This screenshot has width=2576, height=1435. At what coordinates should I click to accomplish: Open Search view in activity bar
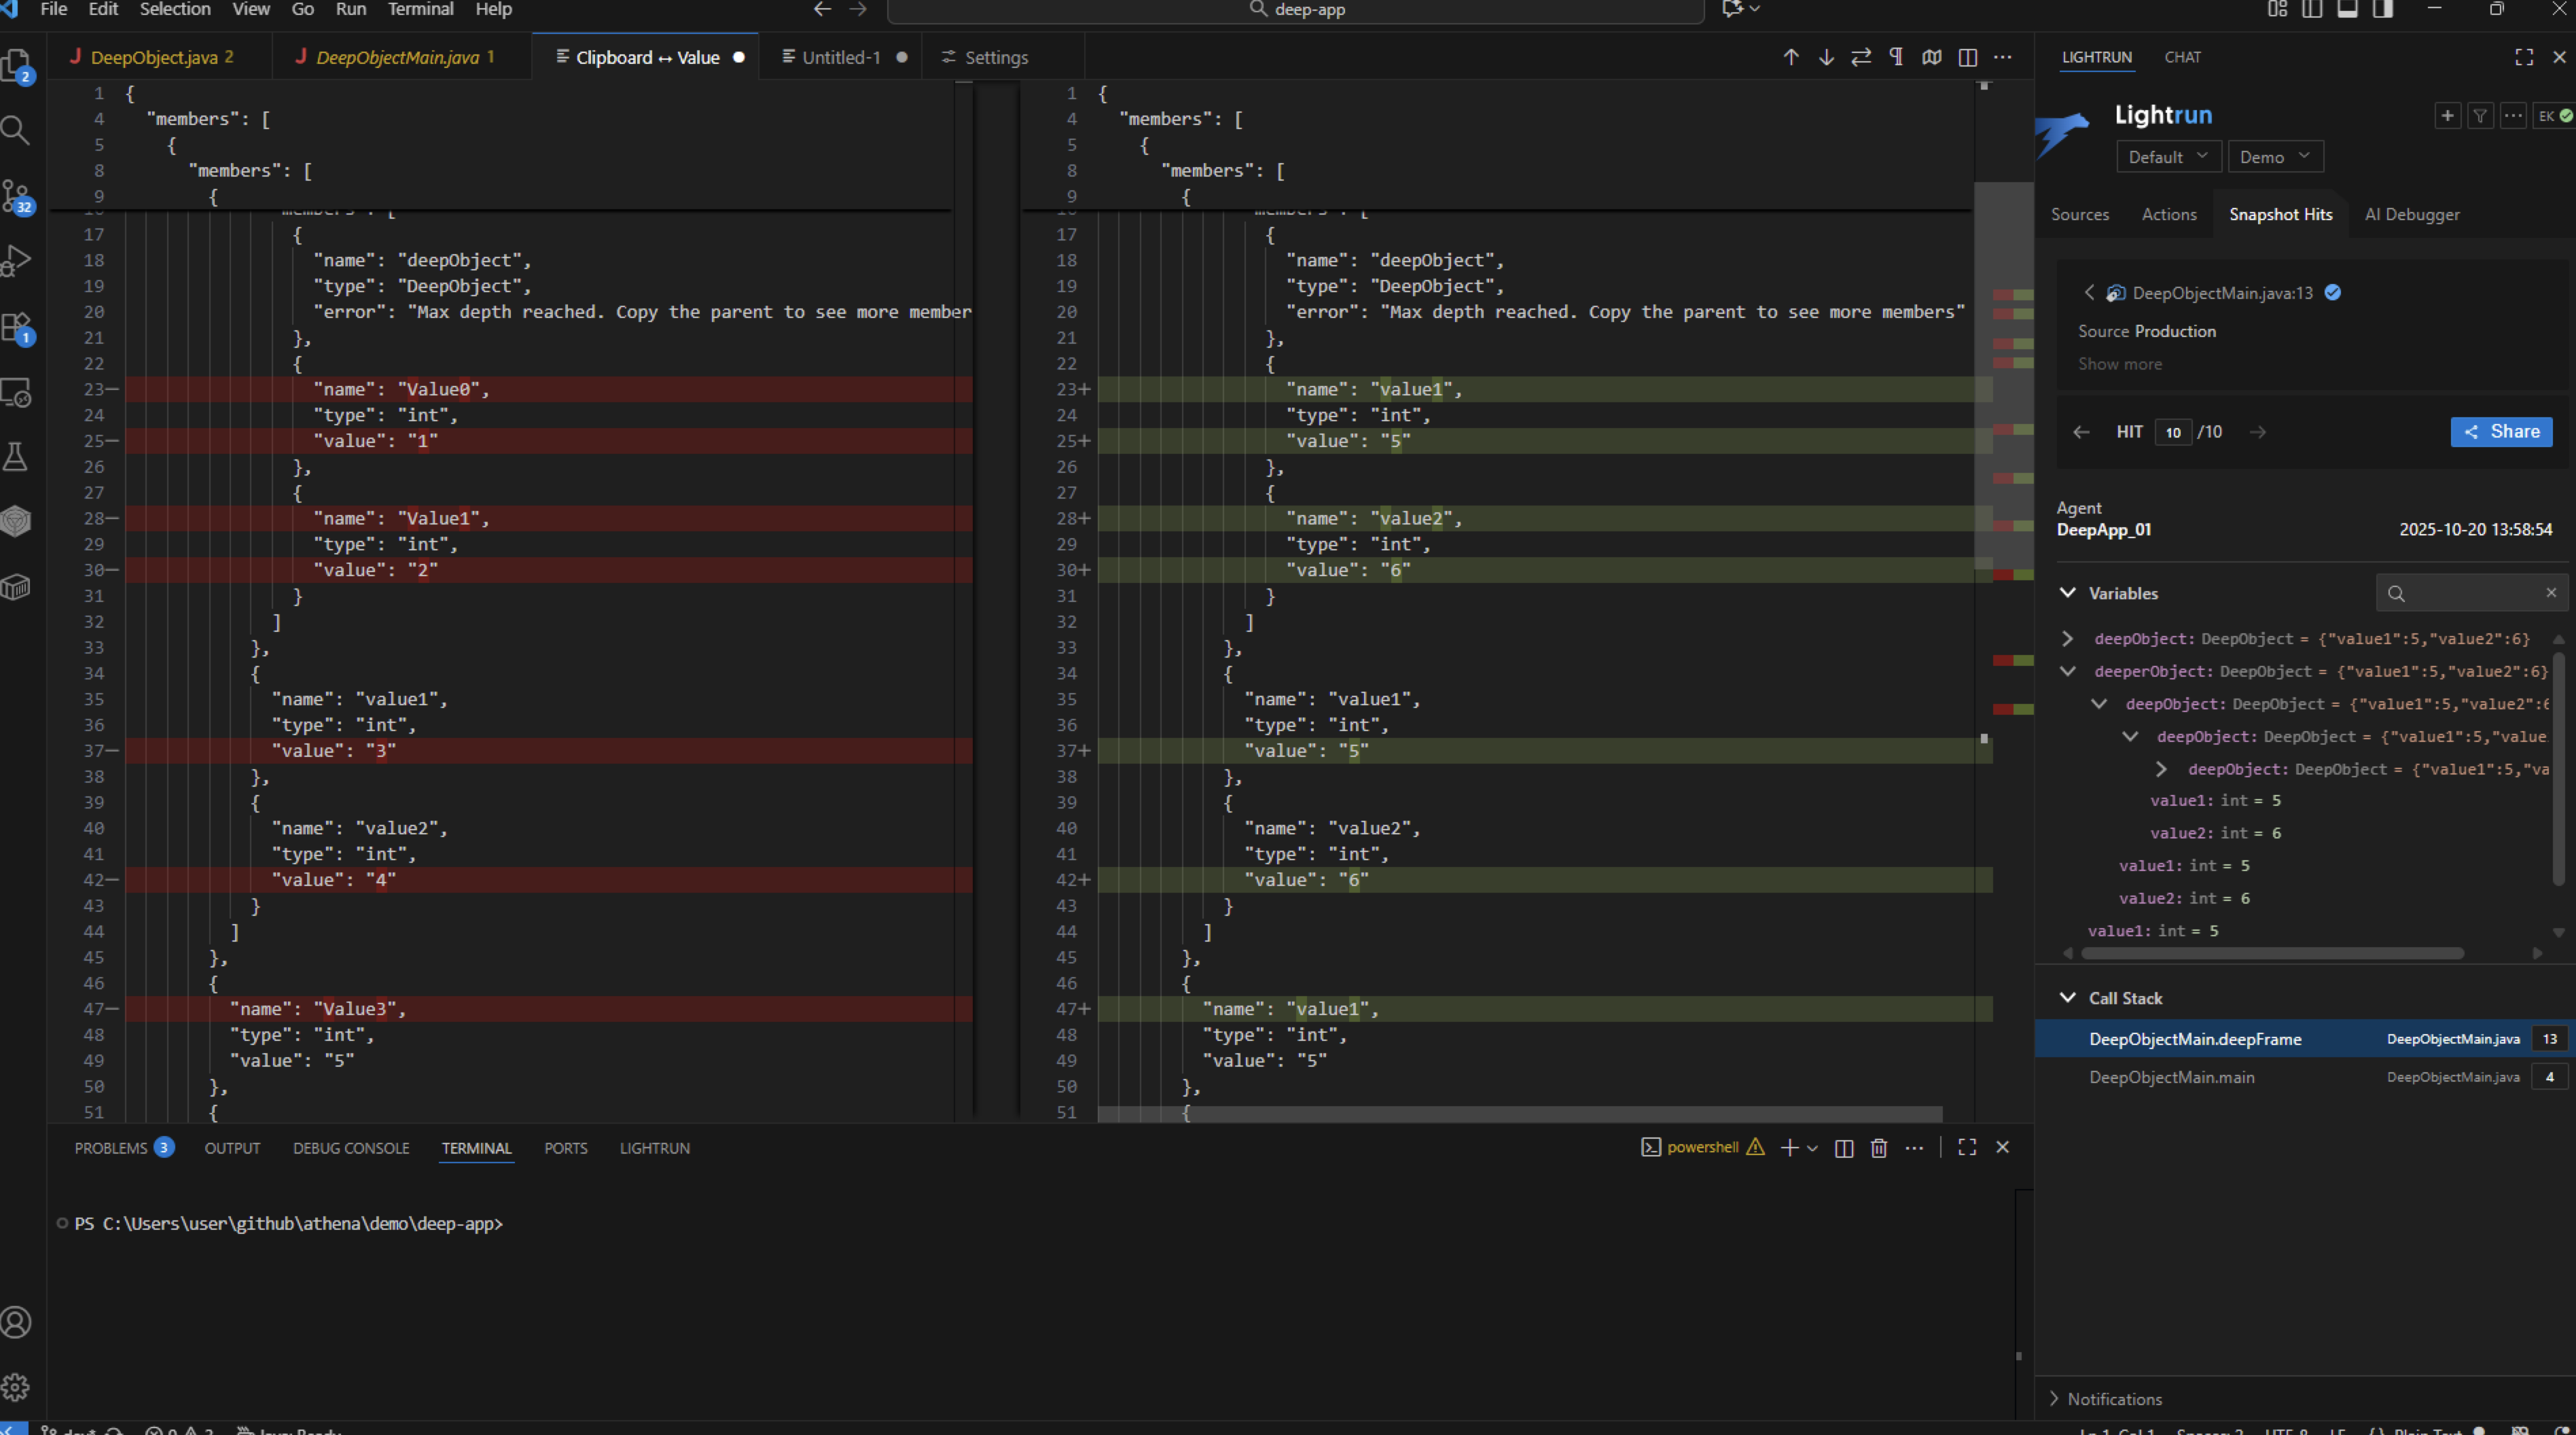point(16,130)
